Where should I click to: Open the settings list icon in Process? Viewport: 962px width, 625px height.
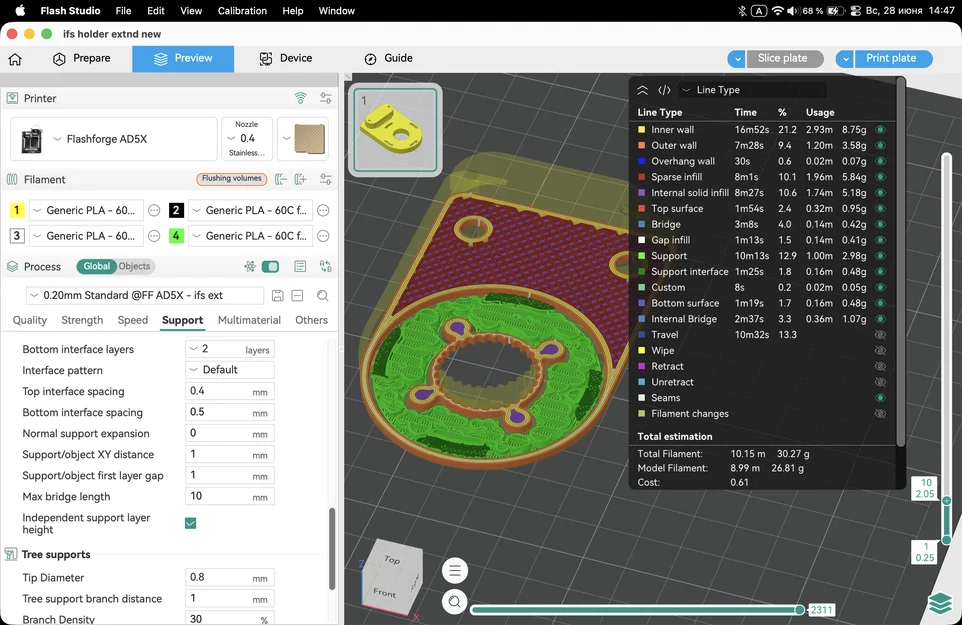pos(300,266)
